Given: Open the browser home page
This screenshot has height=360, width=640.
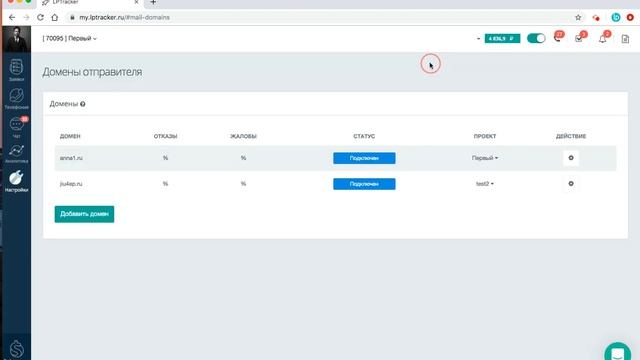Looking at the screenshot, I should tap(55, 18).
